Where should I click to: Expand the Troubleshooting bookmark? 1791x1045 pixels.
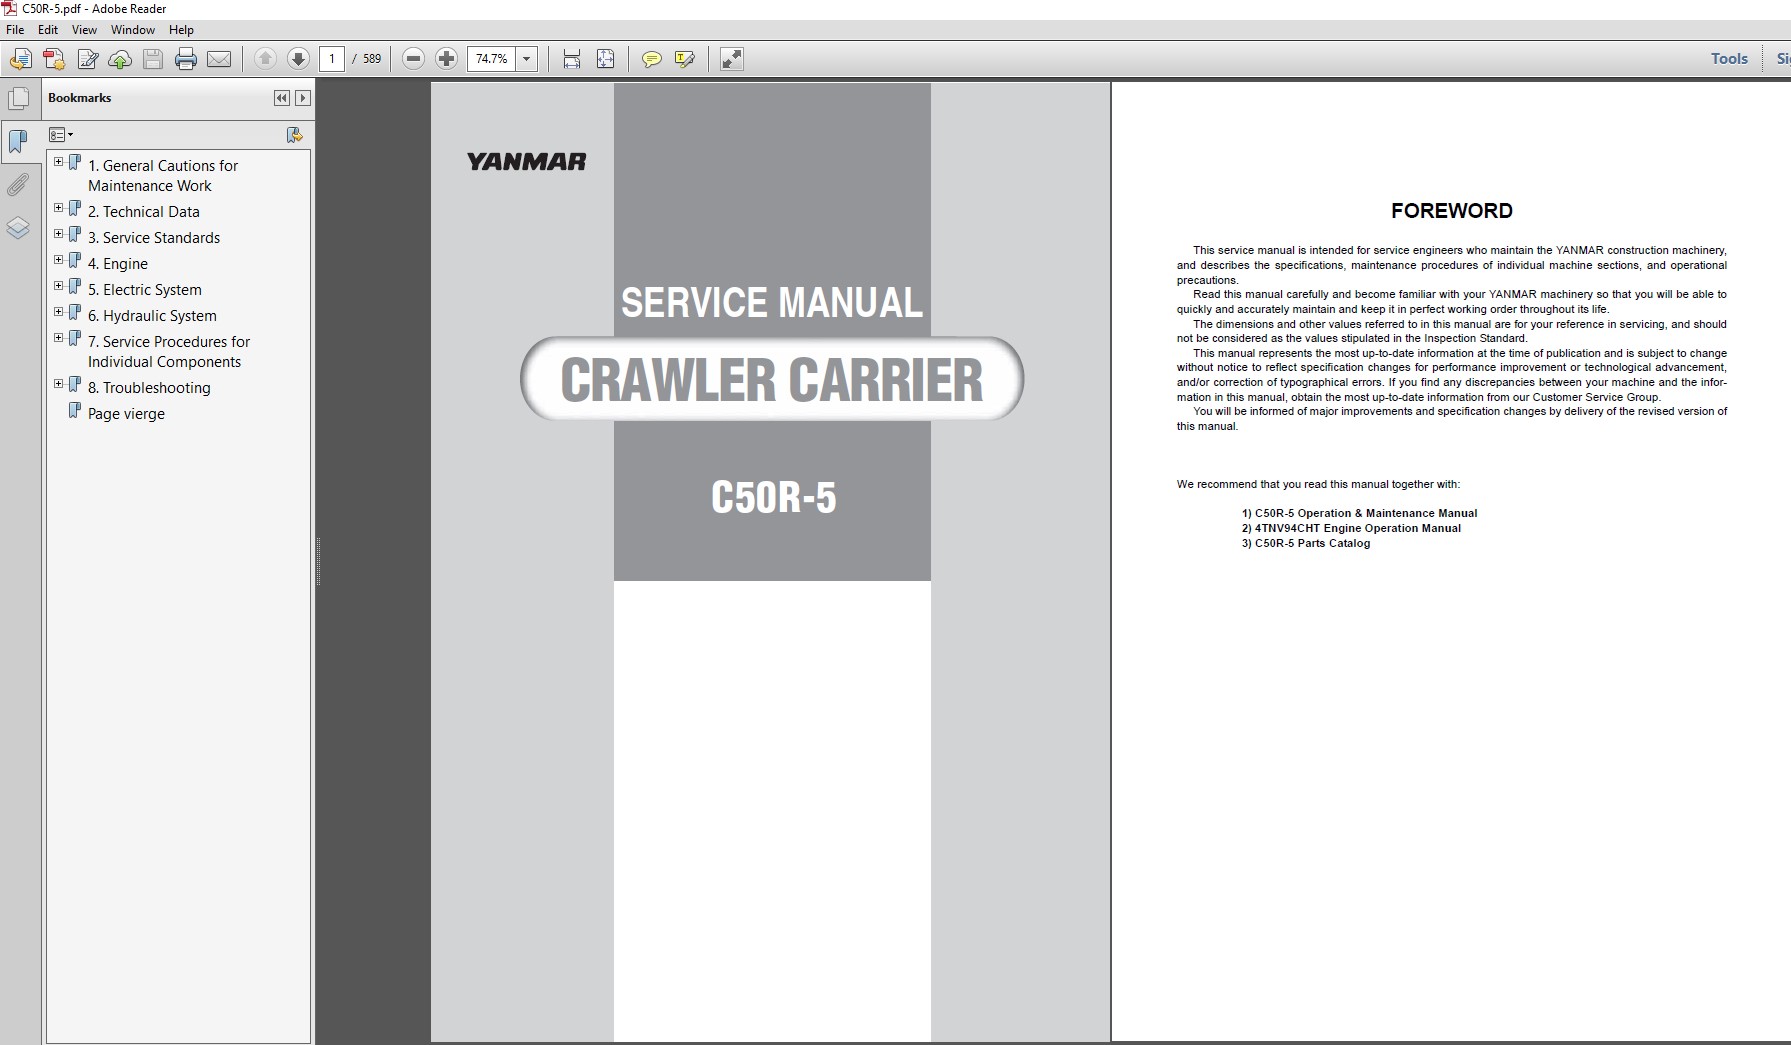[58, 384]
